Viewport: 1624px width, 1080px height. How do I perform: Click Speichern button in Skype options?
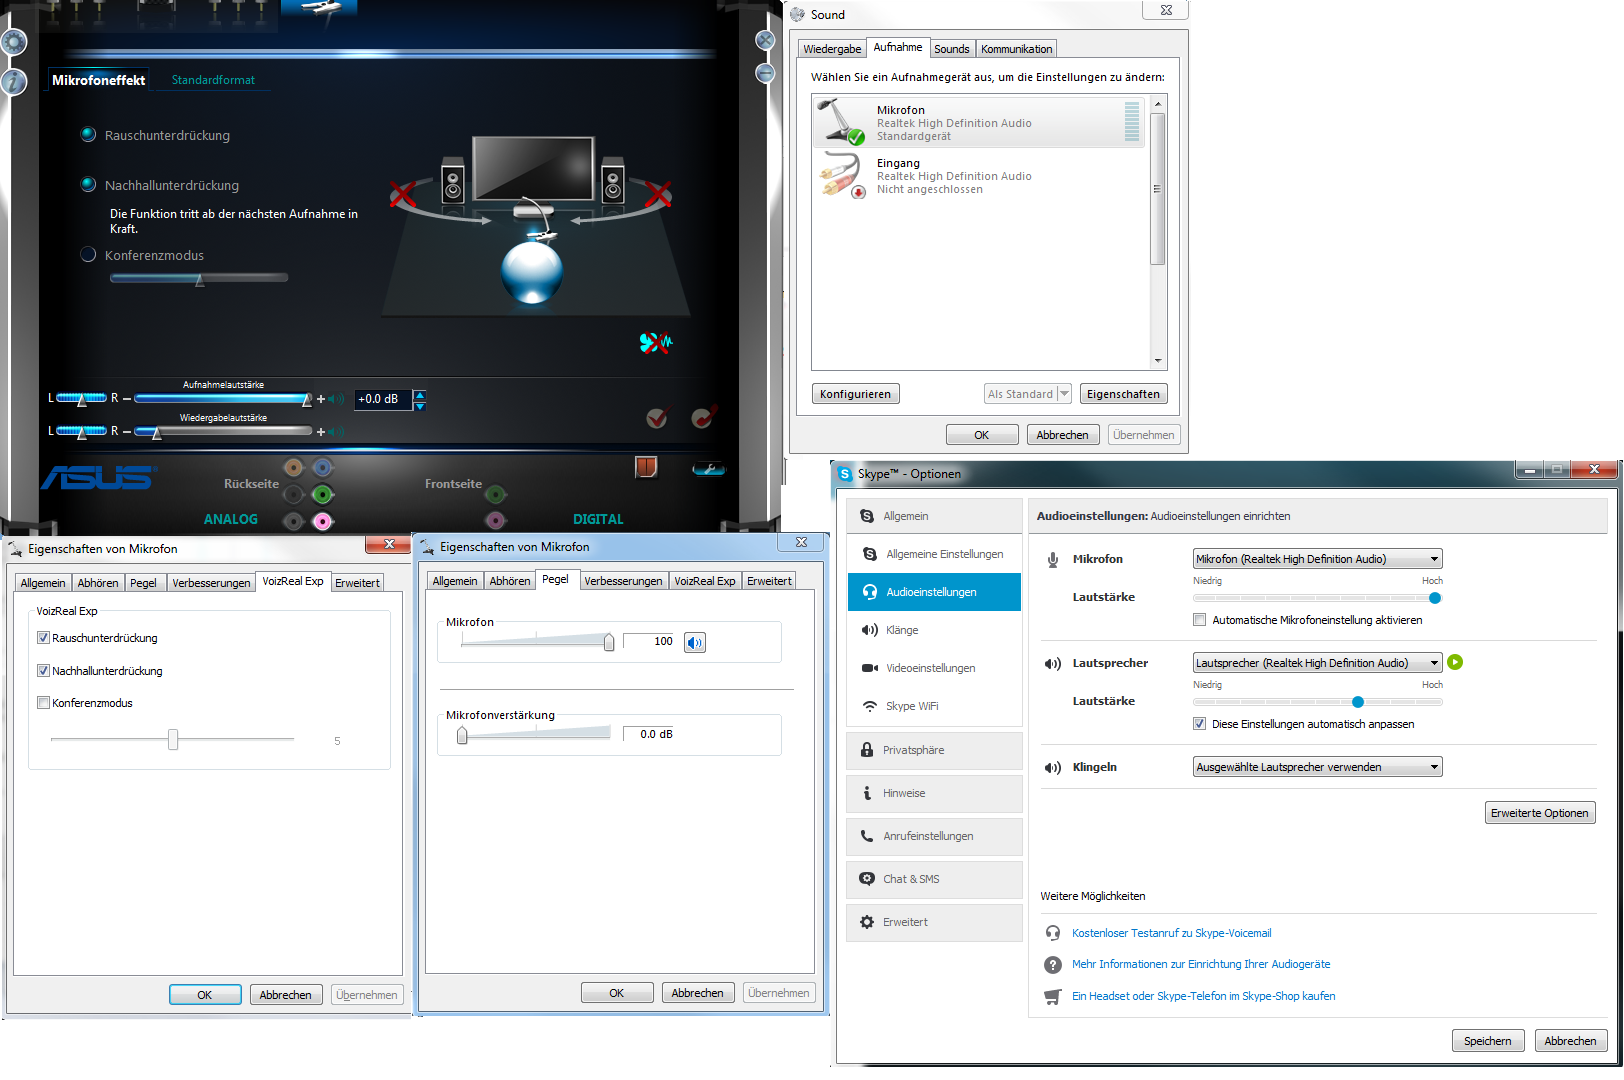tap(1487, 1041)
